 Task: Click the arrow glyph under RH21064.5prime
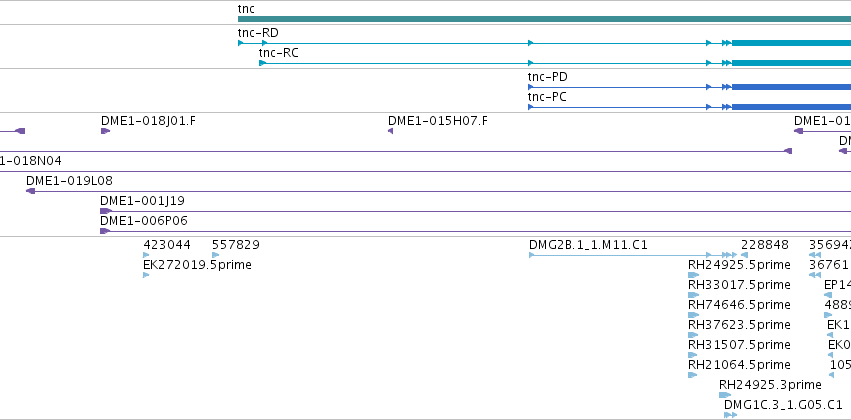coord(693,375)
